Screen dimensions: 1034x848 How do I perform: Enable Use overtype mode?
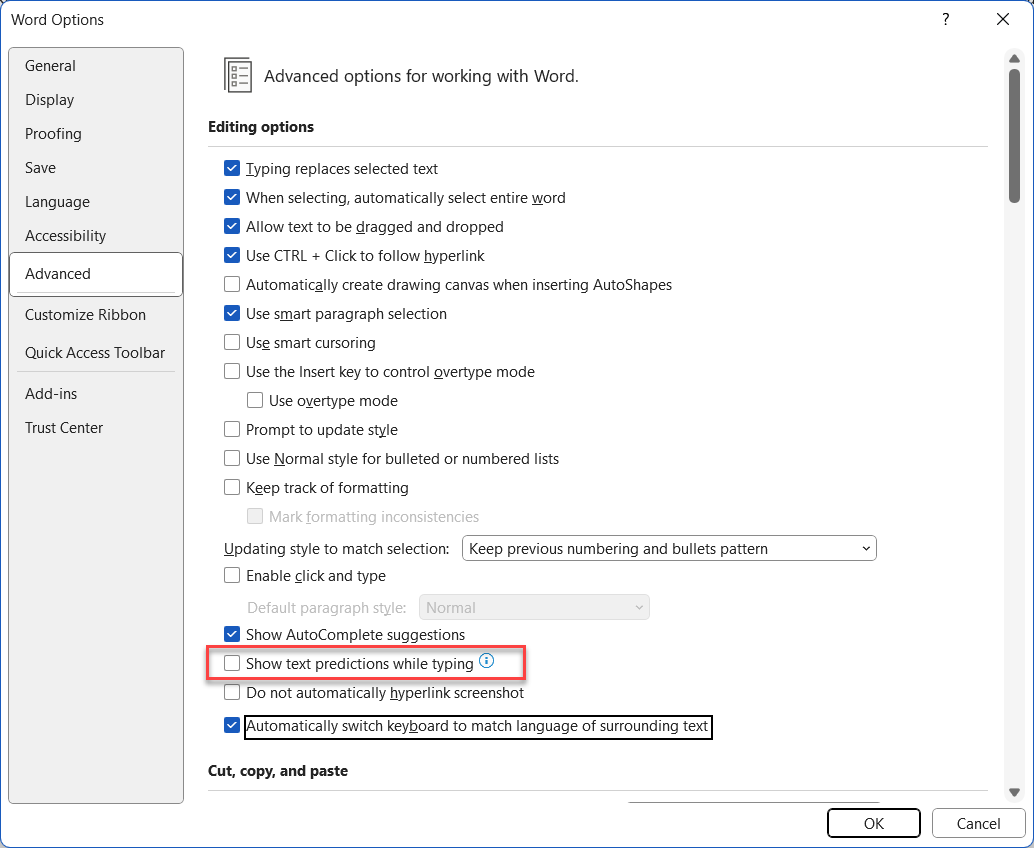tap(255, 400)
